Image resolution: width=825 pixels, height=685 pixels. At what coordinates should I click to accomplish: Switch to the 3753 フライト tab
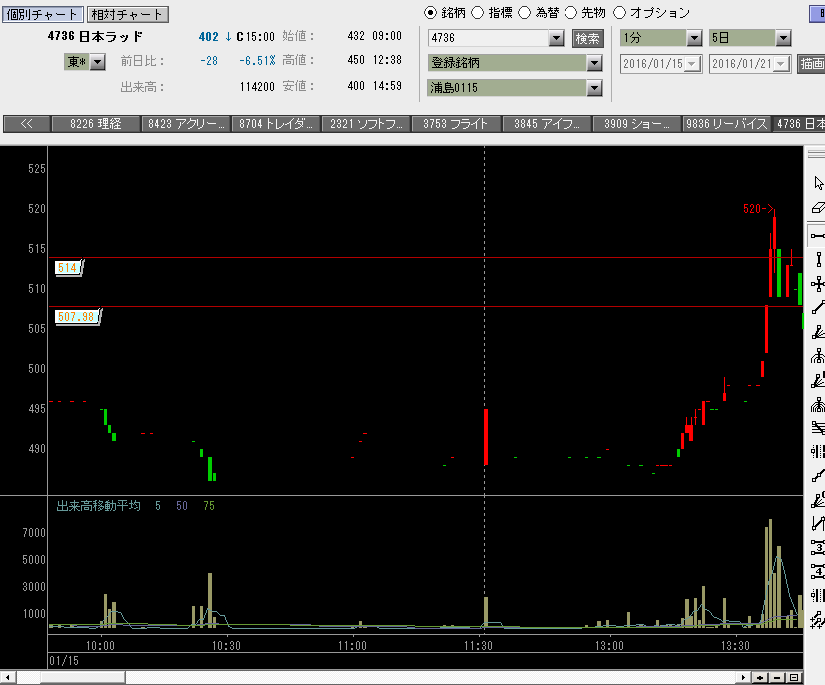(456, 124)
